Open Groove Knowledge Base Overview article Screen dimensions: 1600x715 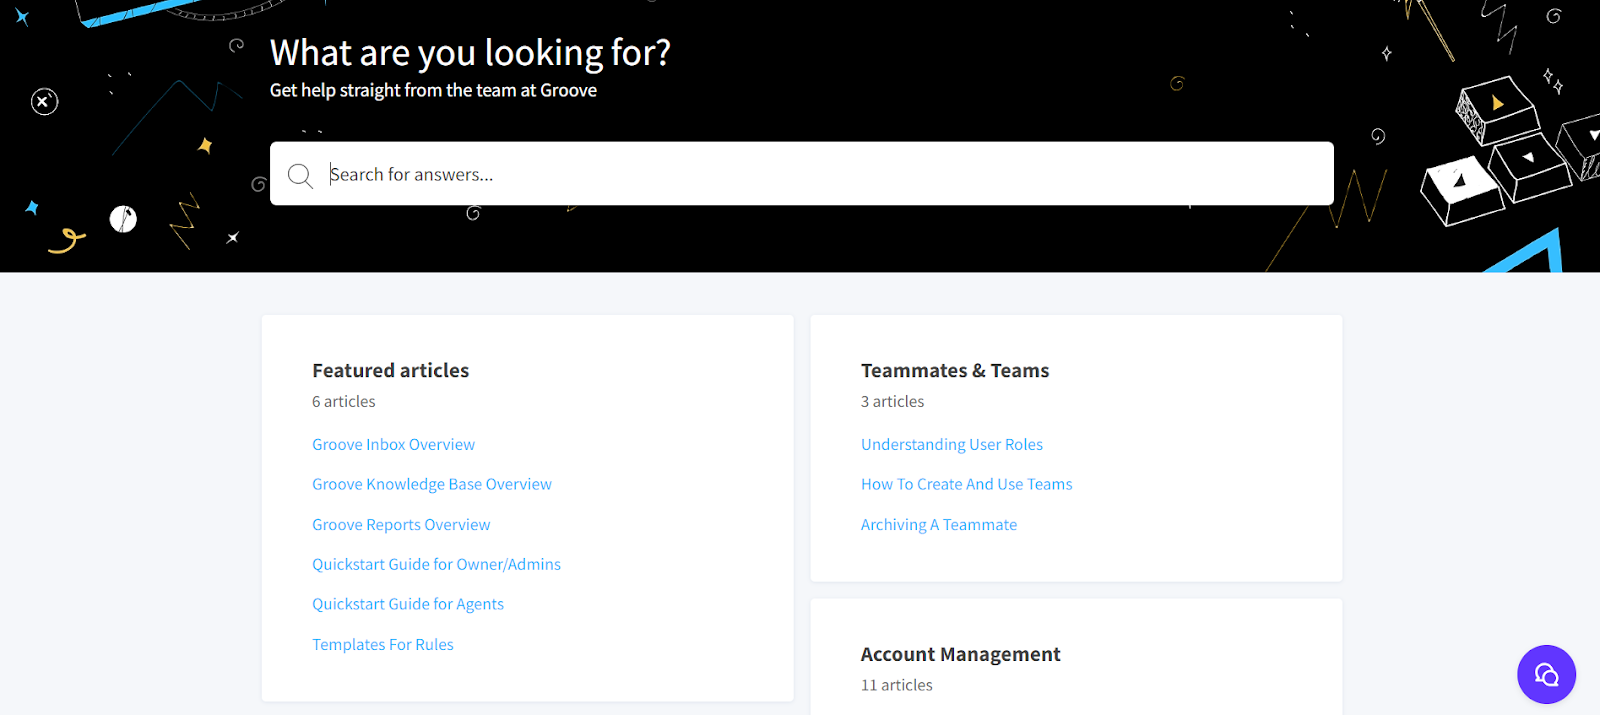click(x=431, y=485)
